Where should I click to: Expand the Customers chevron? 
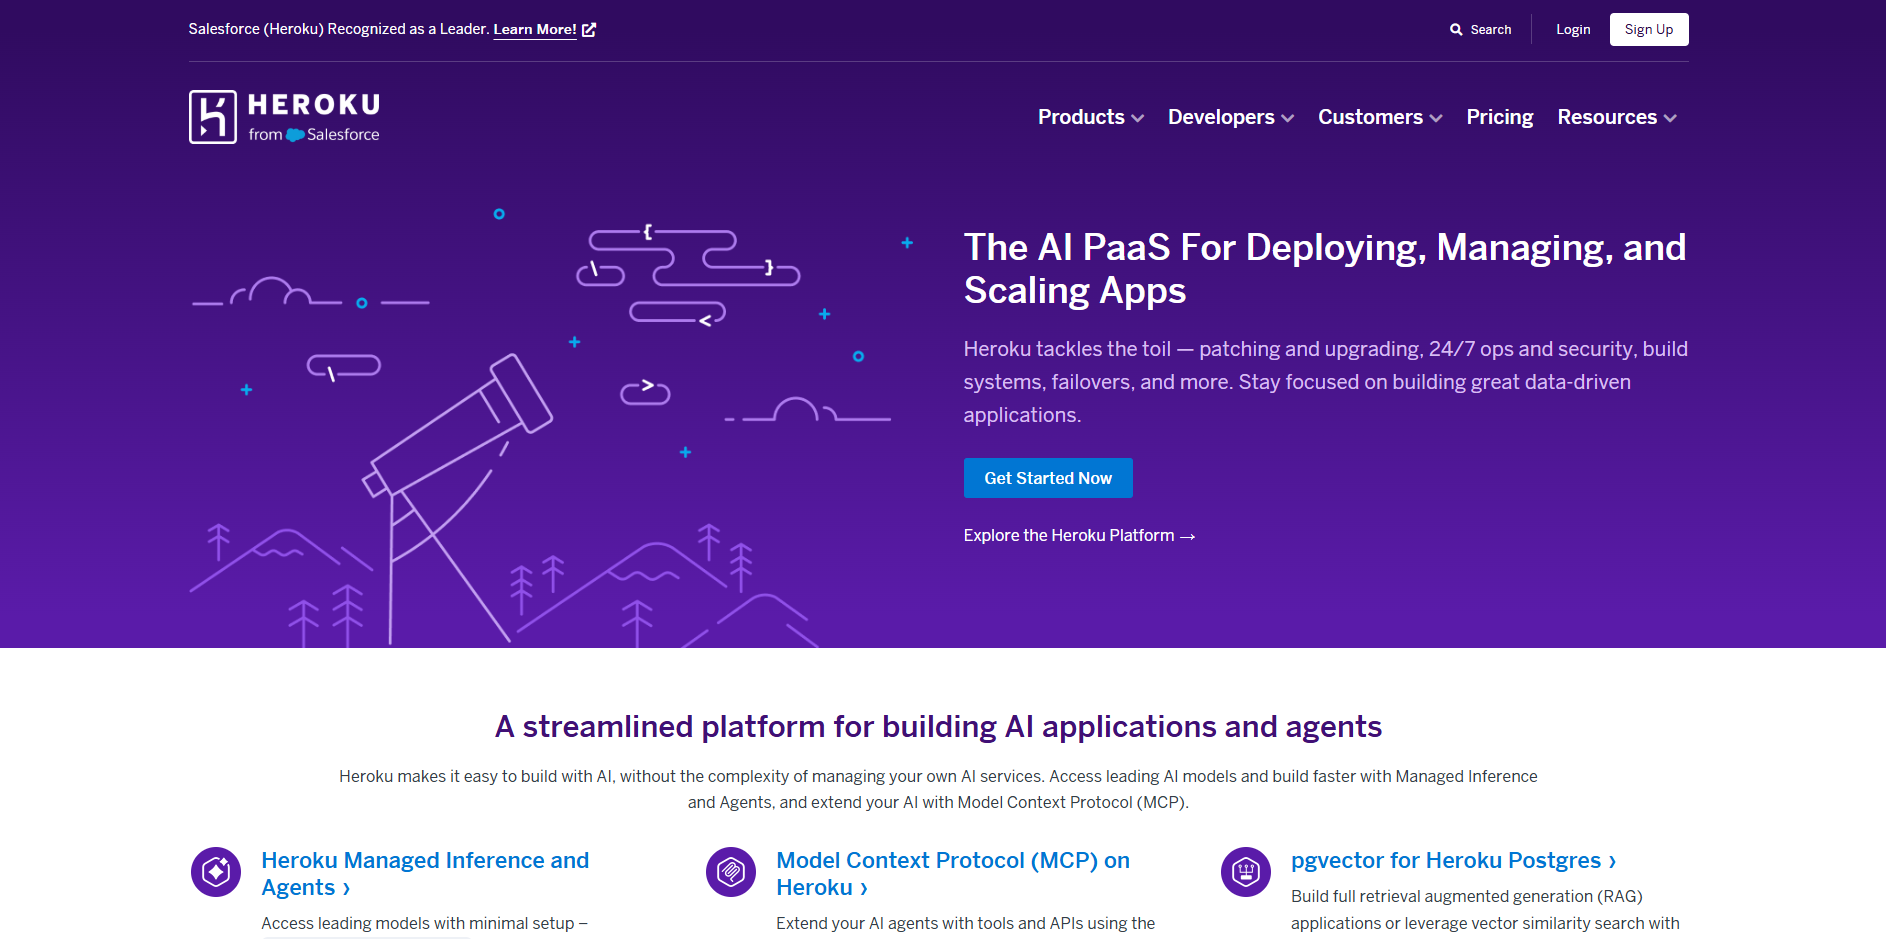click(1436, 118)
